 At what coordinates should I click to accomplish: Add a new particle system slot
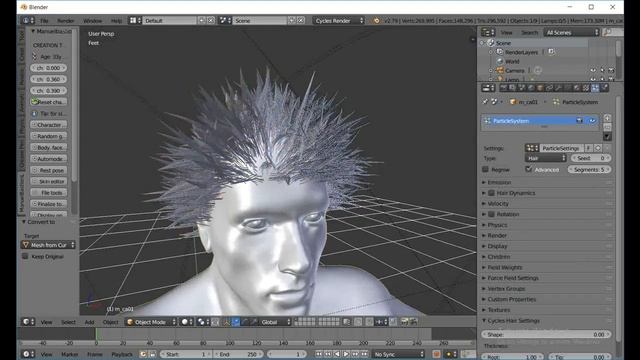click(607, 118)
